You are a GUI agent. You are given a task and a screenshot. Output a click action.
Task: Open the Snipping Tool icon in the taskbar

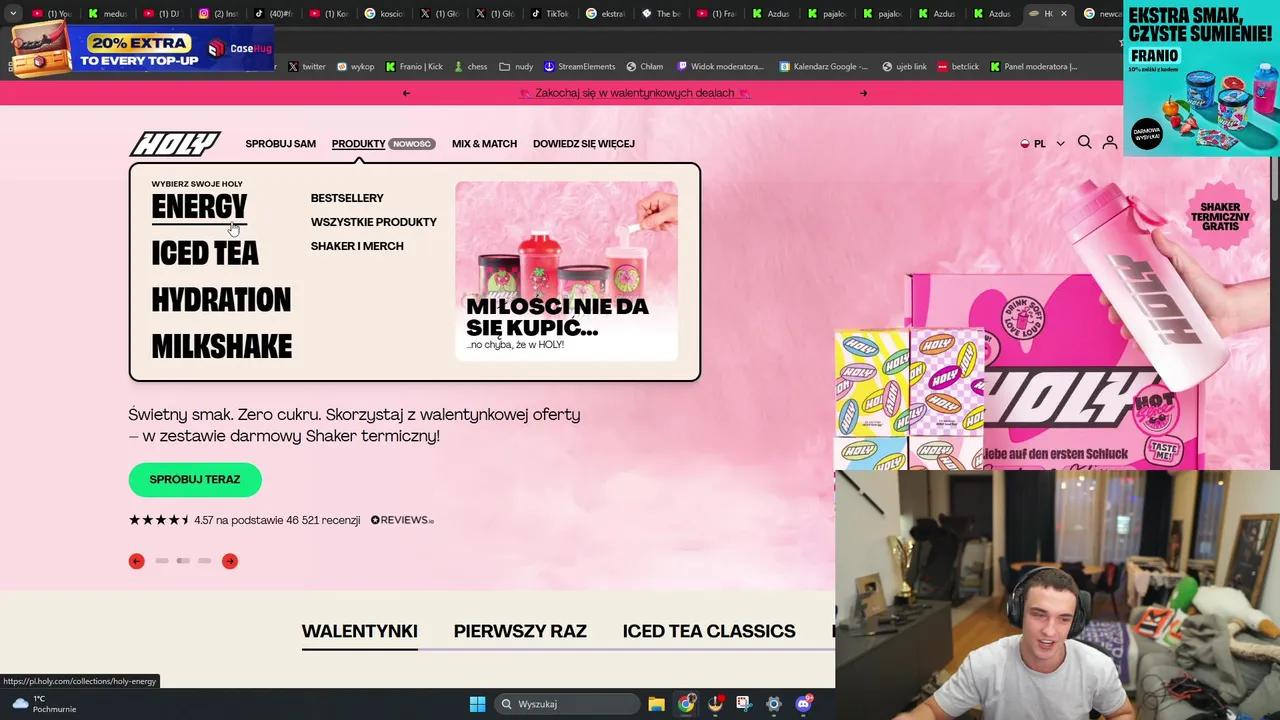tap(743, 704)
